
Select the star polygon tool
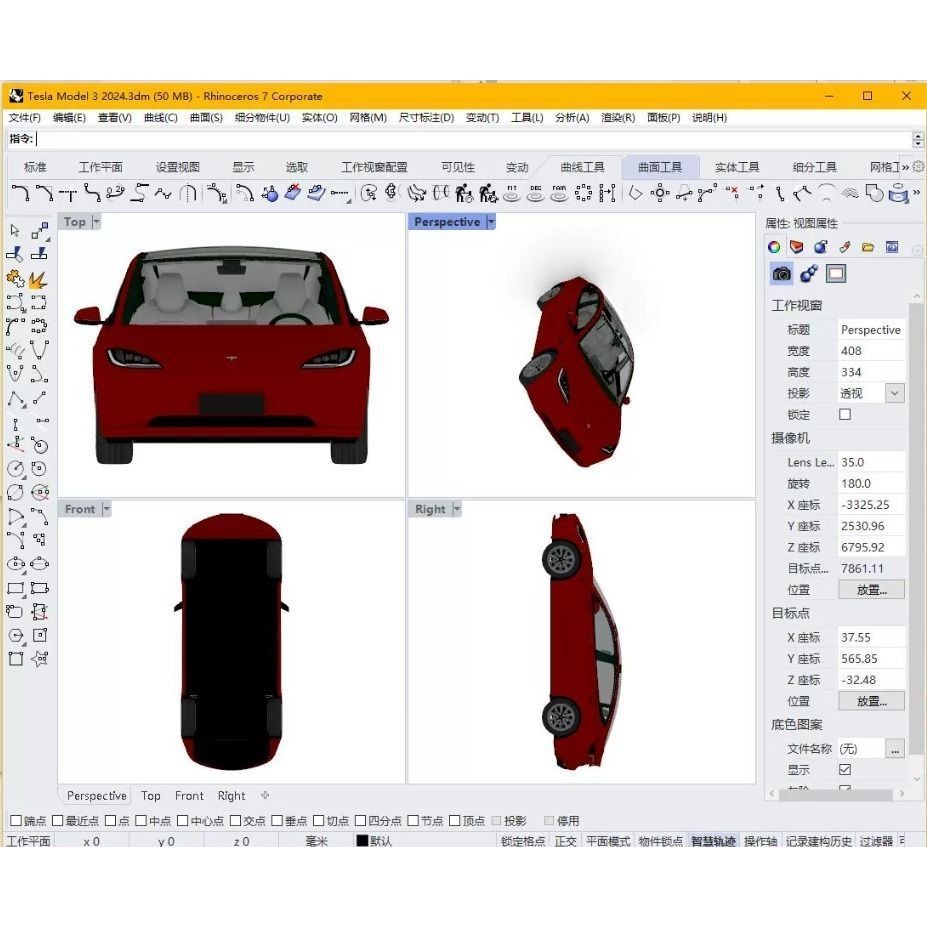pos(40,659)
